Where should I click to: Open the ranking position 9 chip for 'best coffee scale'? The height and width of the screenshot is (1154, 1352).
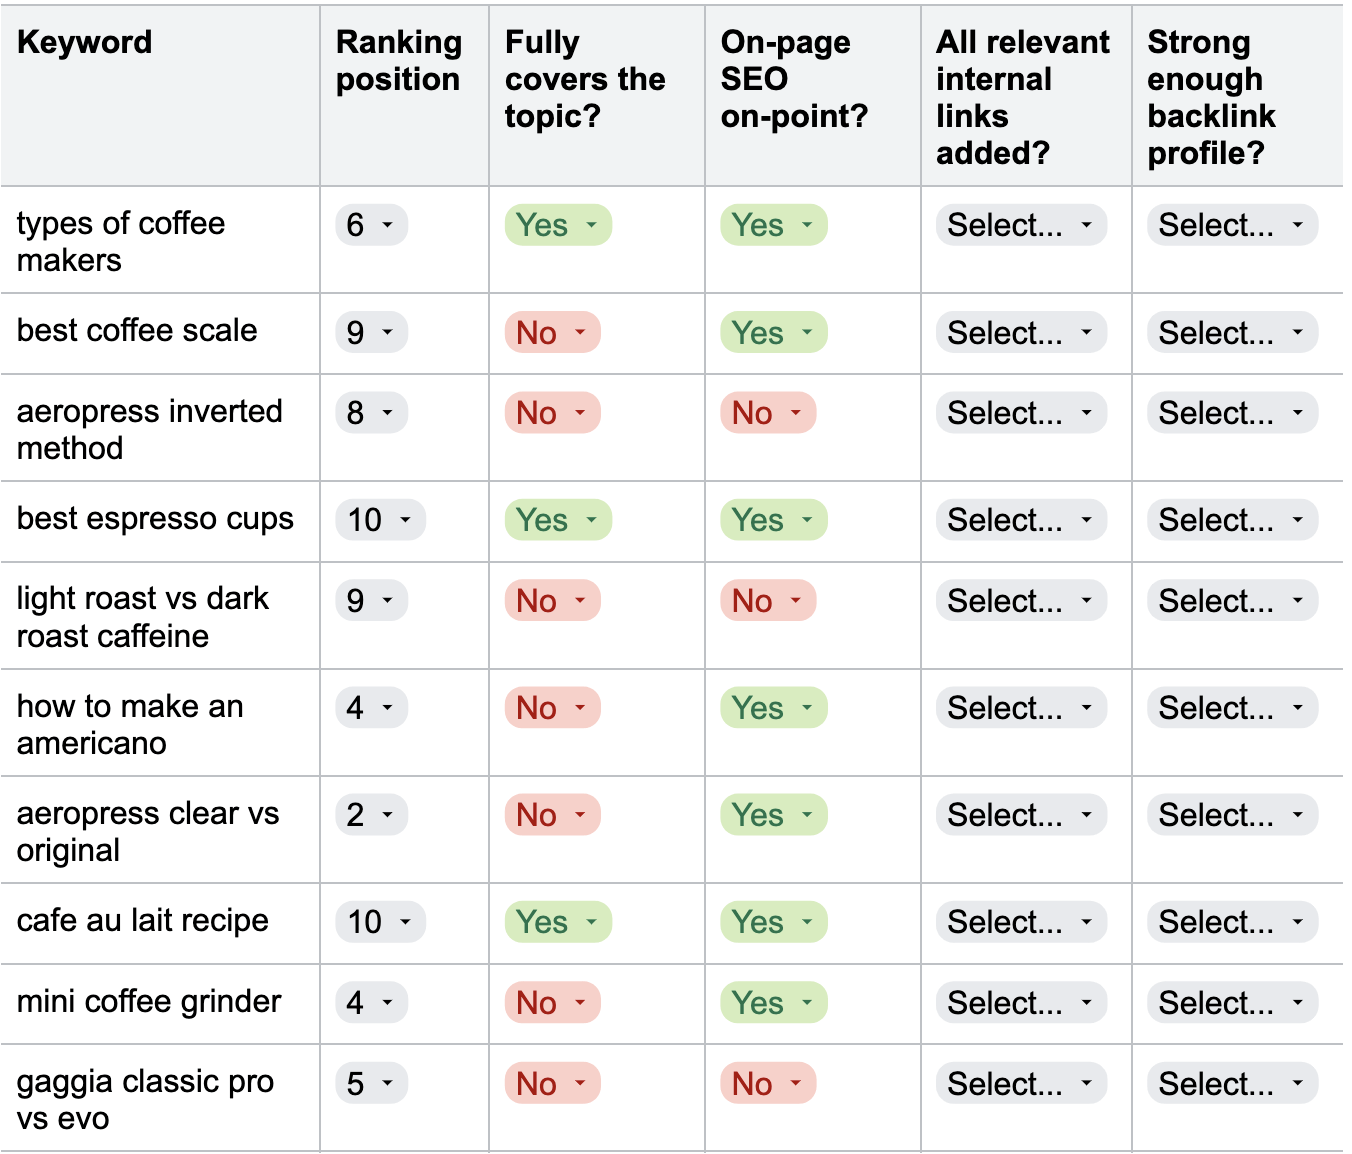(371, 333)
